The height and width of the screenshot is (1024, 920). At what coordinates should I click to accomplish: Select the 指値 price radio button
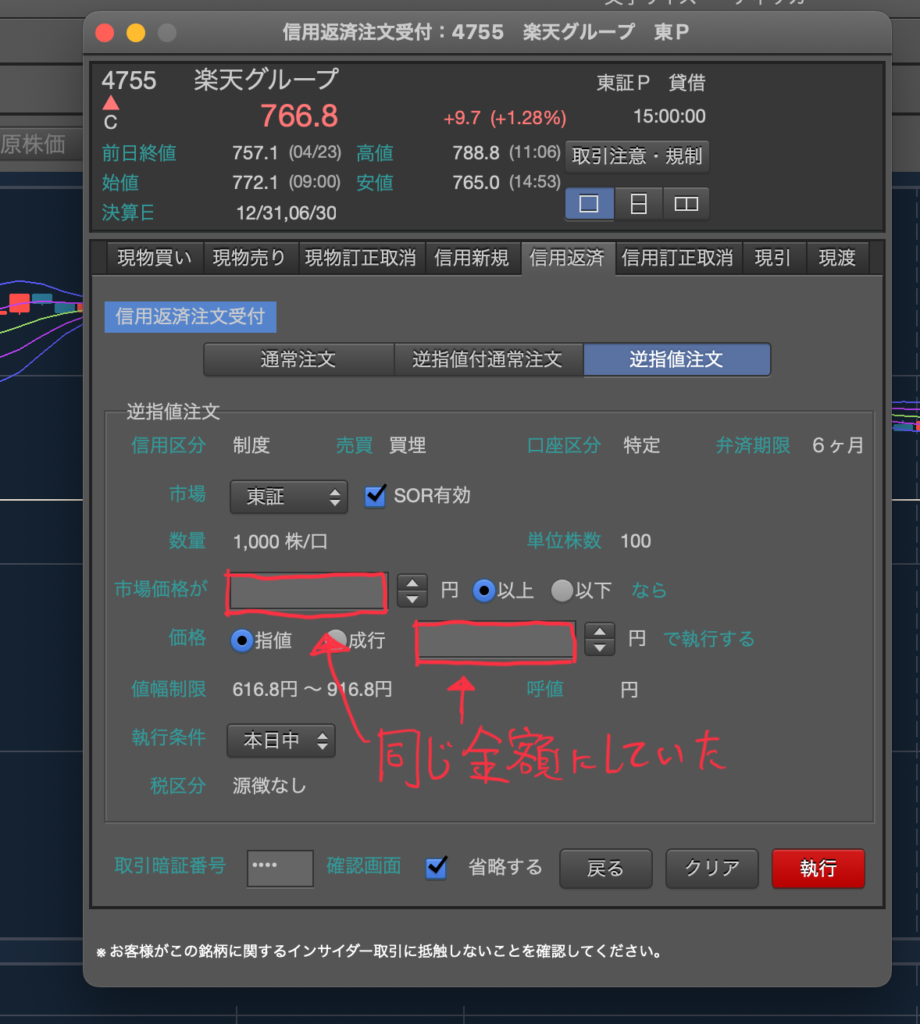(x=242, y=641)
